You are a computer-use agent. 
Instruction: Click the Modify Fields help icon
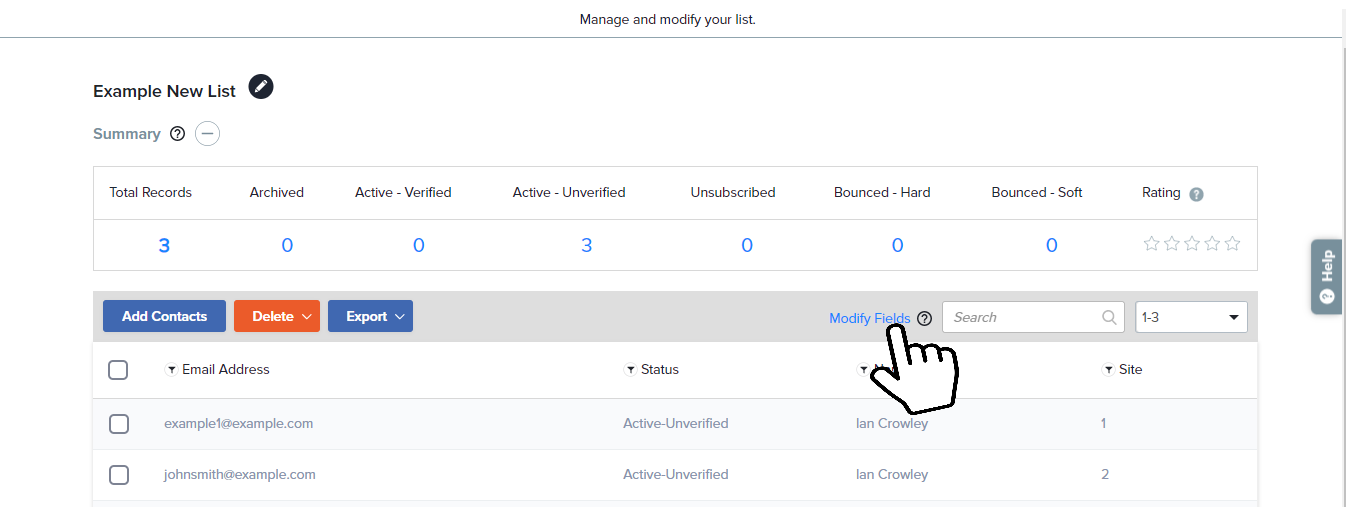point(924,319)
